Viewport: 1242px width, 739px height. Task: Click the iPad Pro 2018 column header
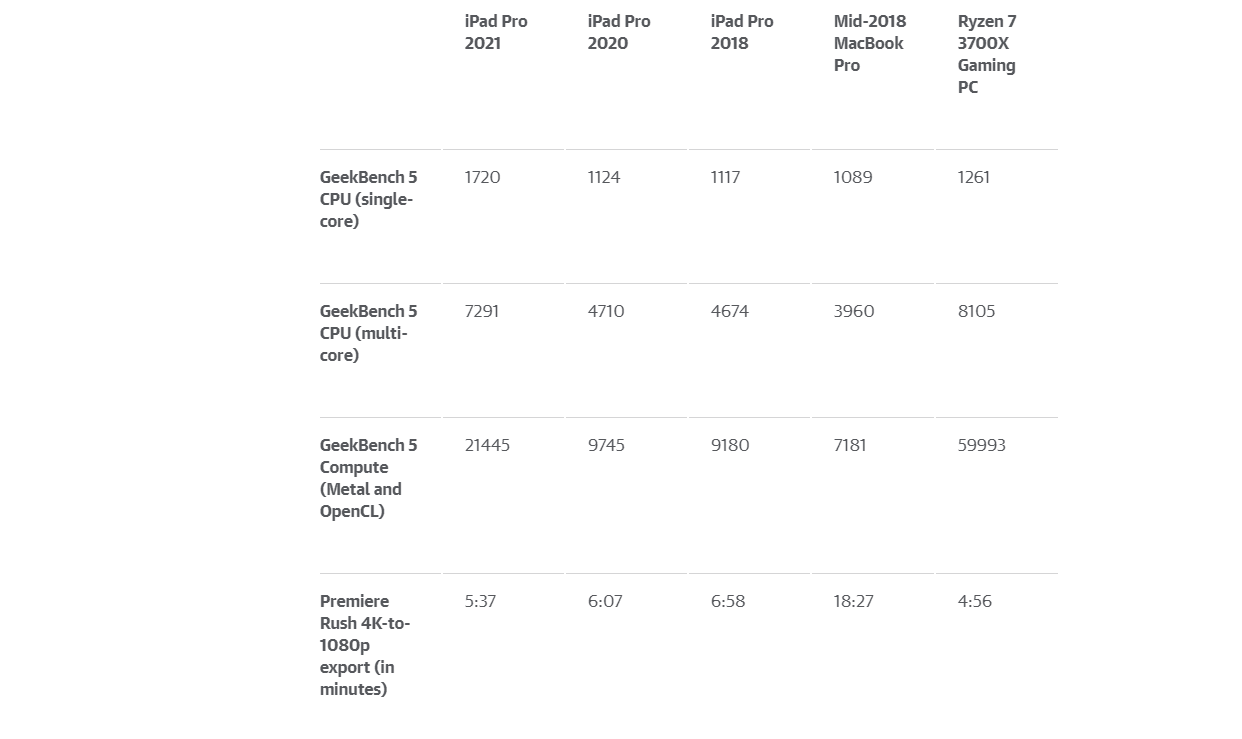click(742, 32)
